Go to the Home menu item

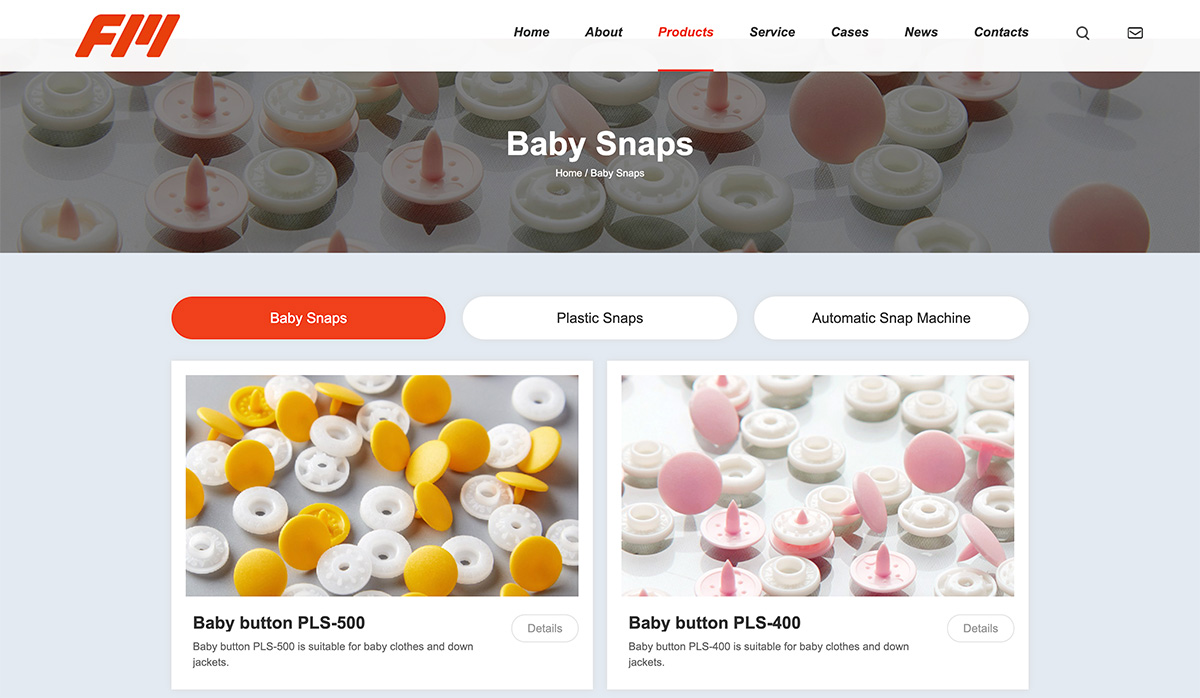pyautogui.click(x=531, y=32)
